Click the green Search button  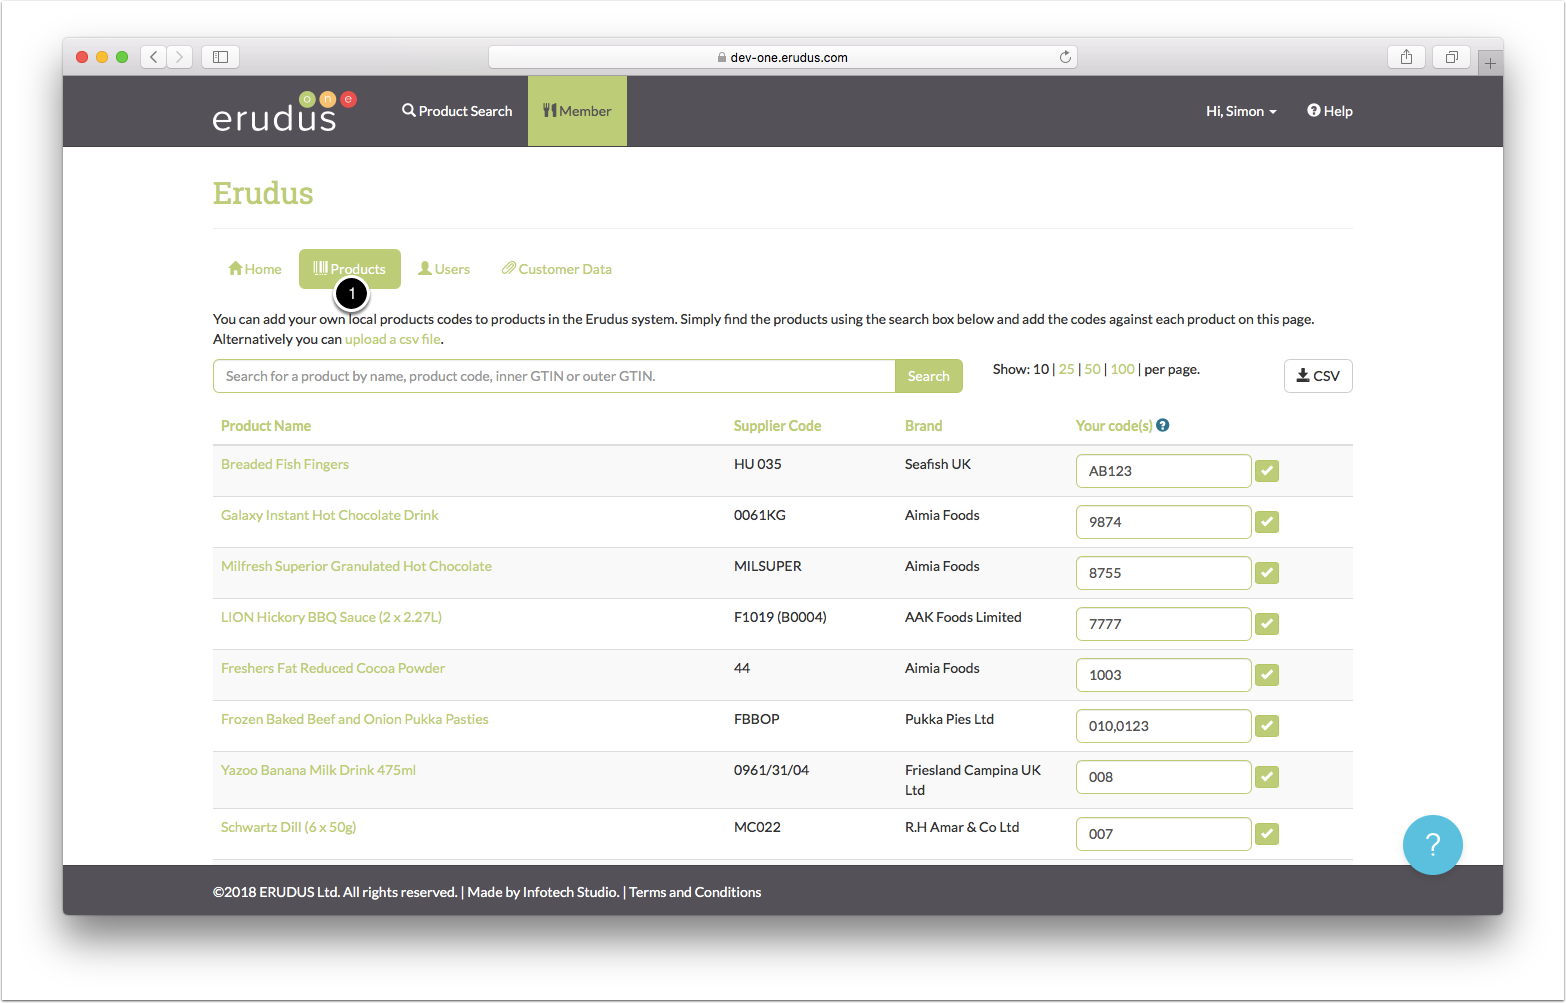pyautogui.click(x=929, y=376)
